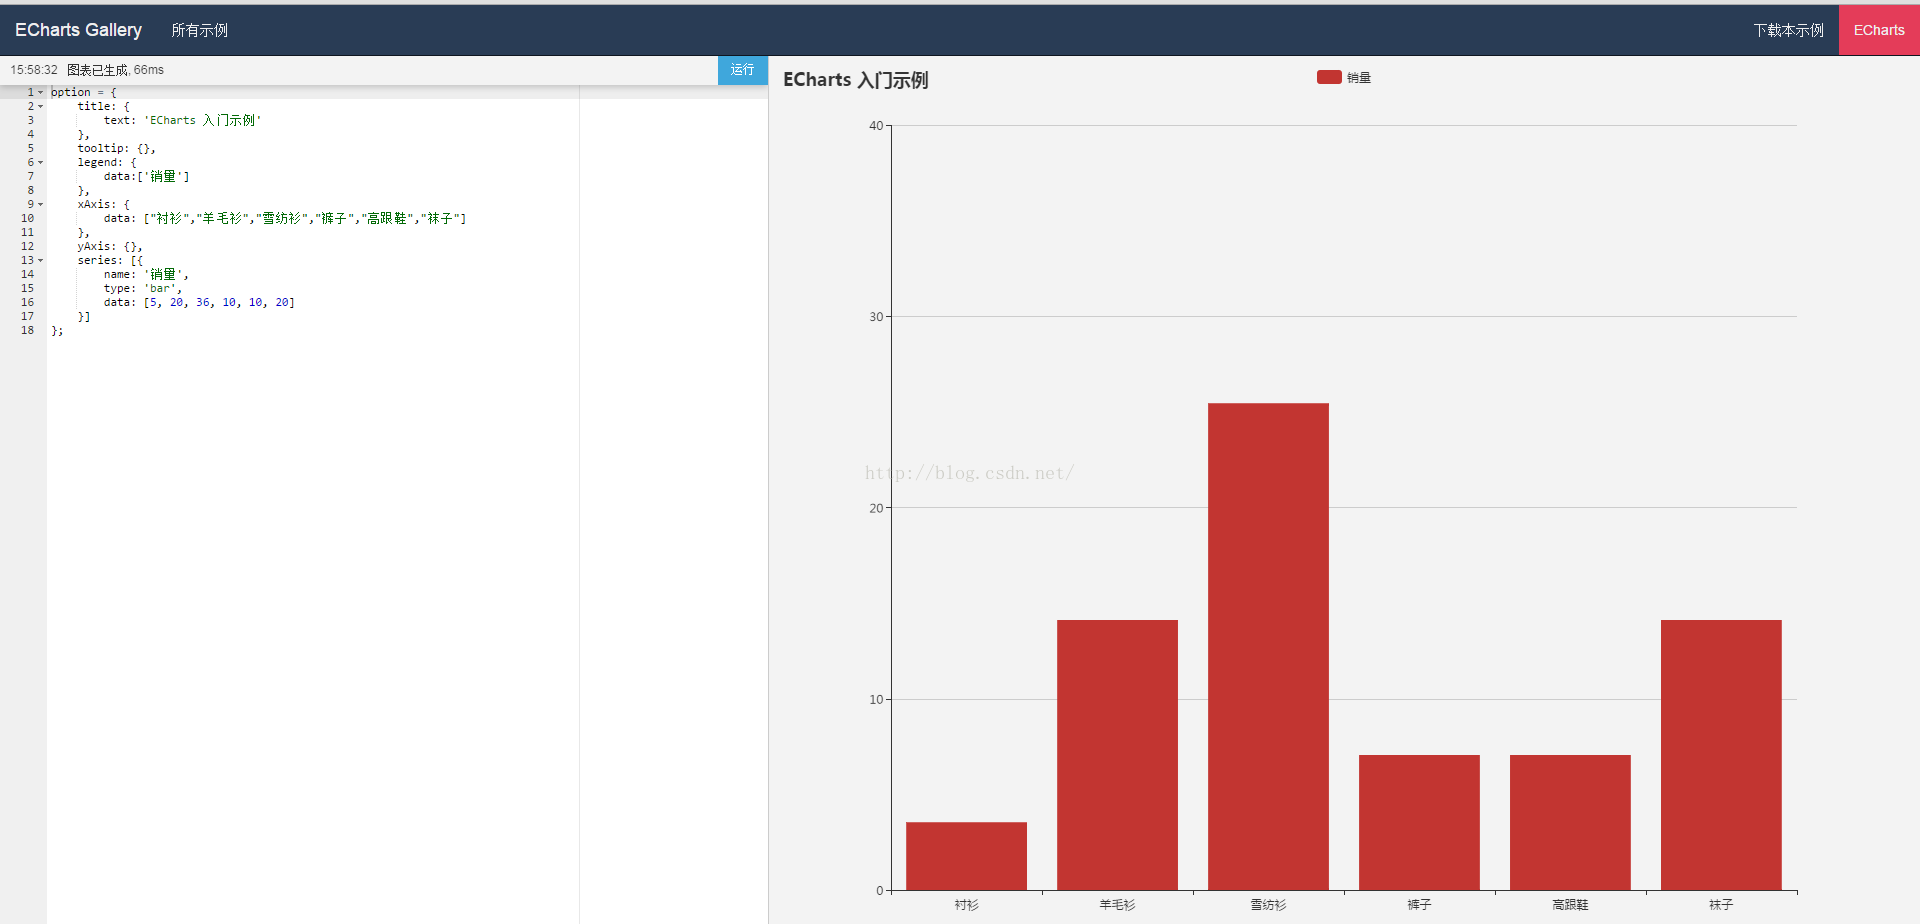Click the chart title ECharts 入门示例
The width and height of the screenshot is (1920, 924).
coord(855,80)
